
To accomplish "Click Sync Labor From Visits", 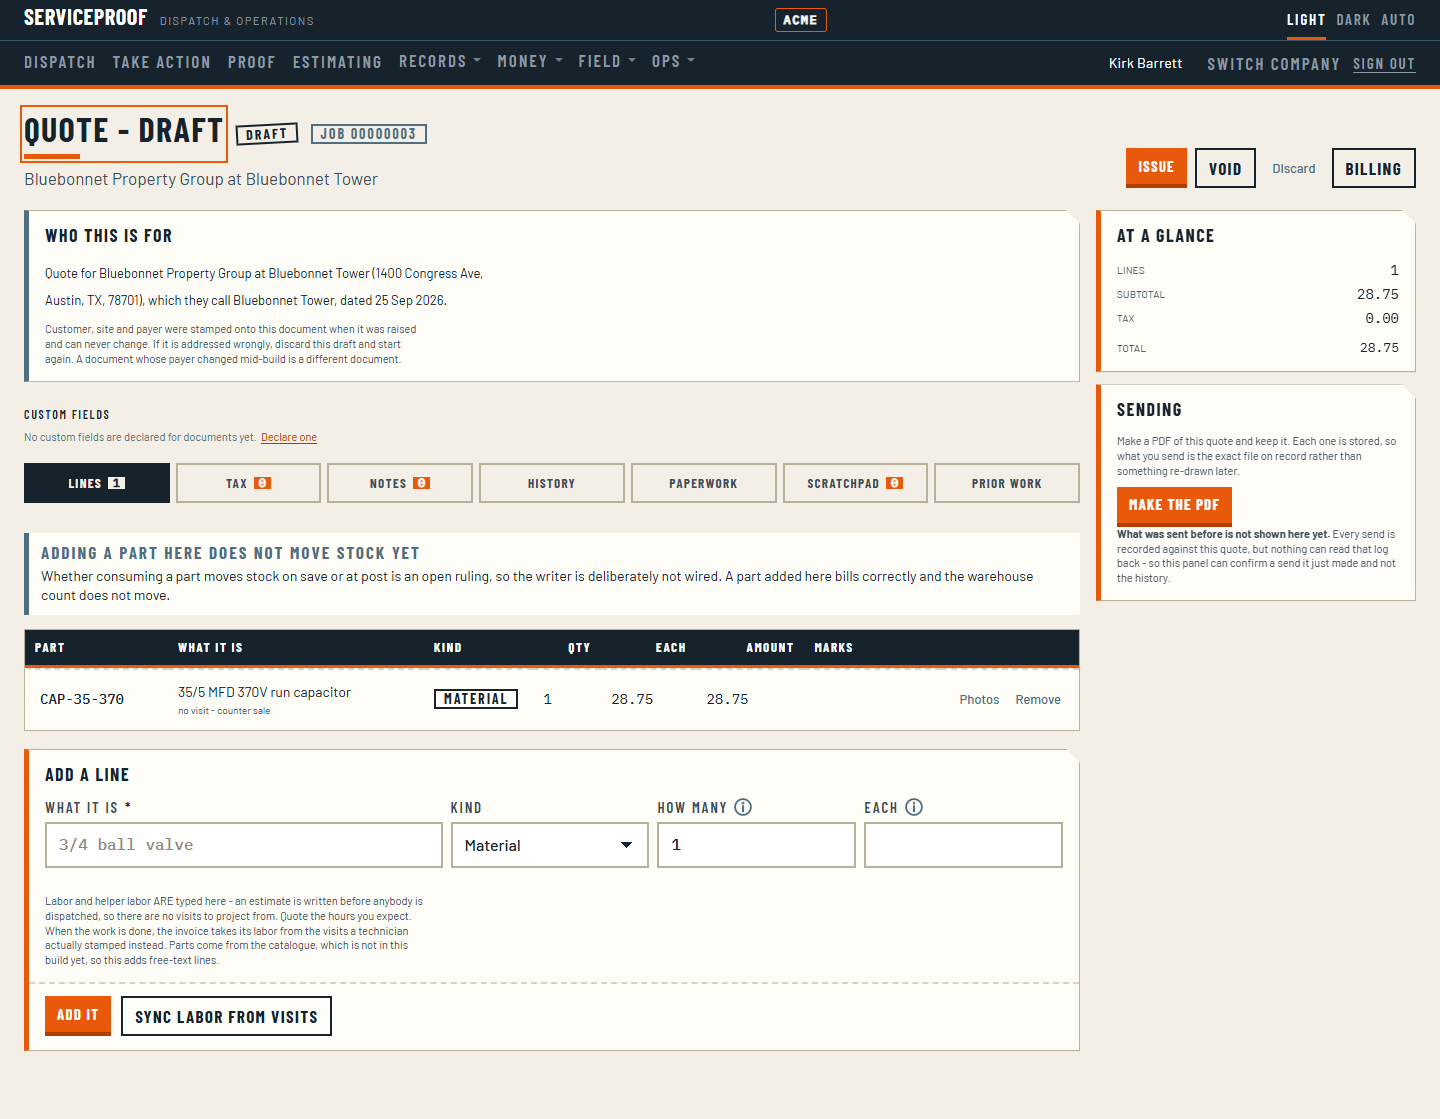I will [x=226, y=1016].
